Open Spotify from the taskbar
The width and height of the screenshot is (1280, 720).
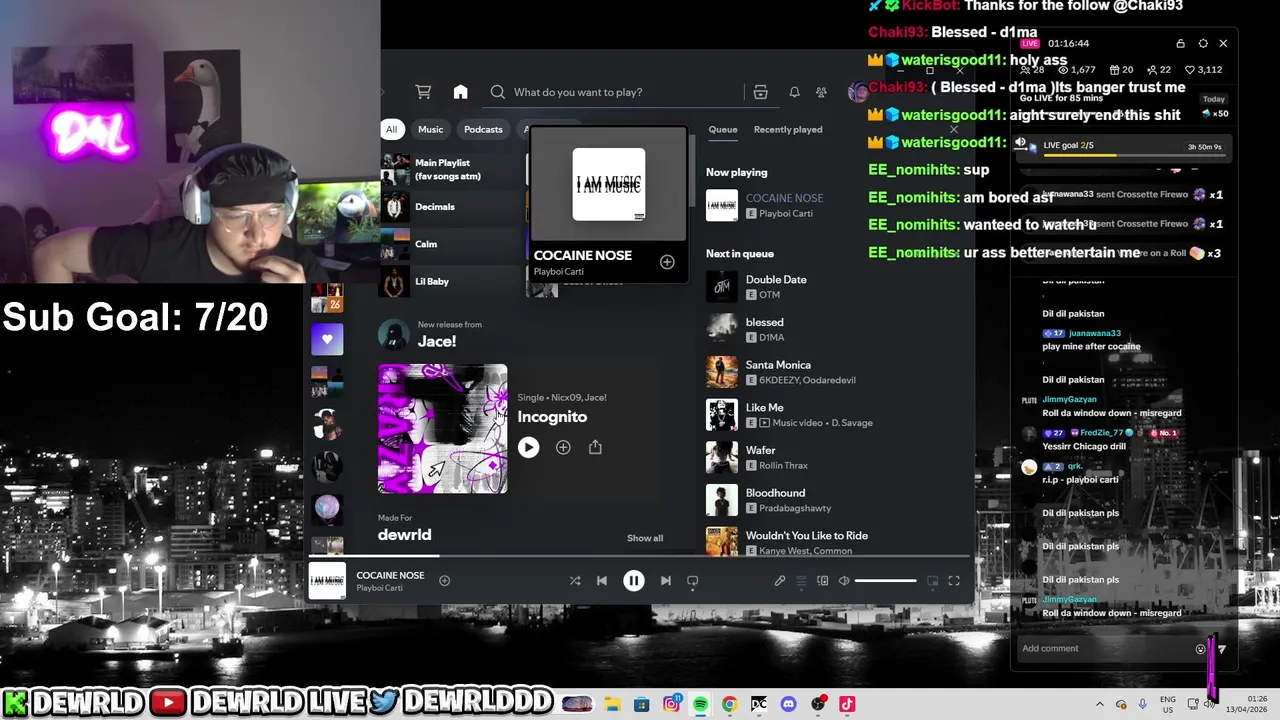point(700,705)
